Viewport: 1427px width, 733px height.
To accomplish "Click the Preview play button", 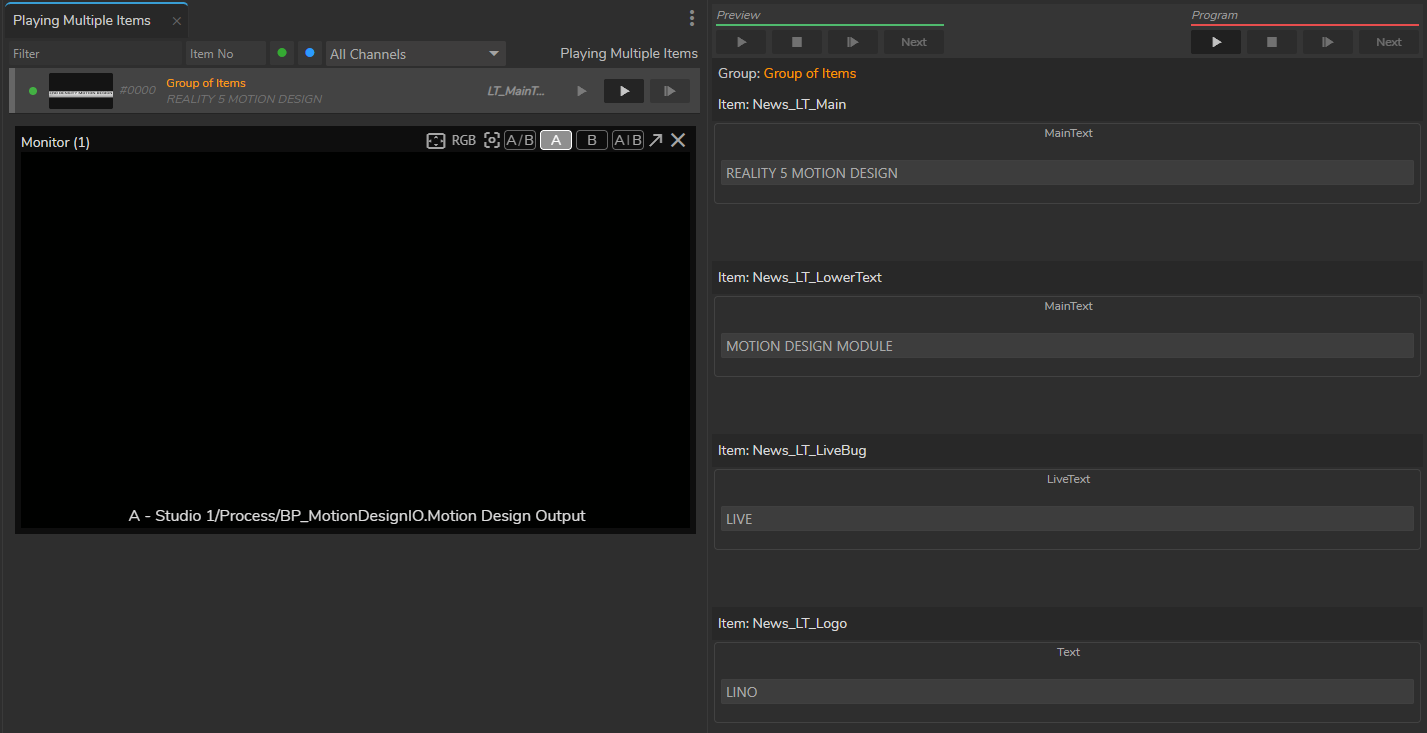I will [741, 42].
